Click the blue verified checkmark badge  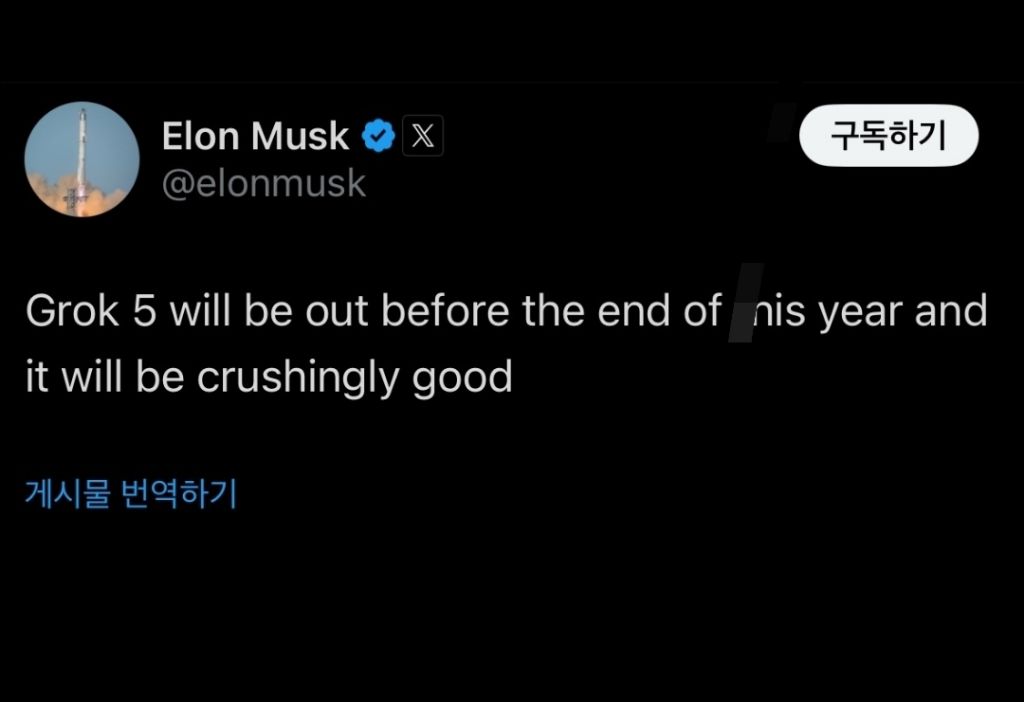[378, 136]
